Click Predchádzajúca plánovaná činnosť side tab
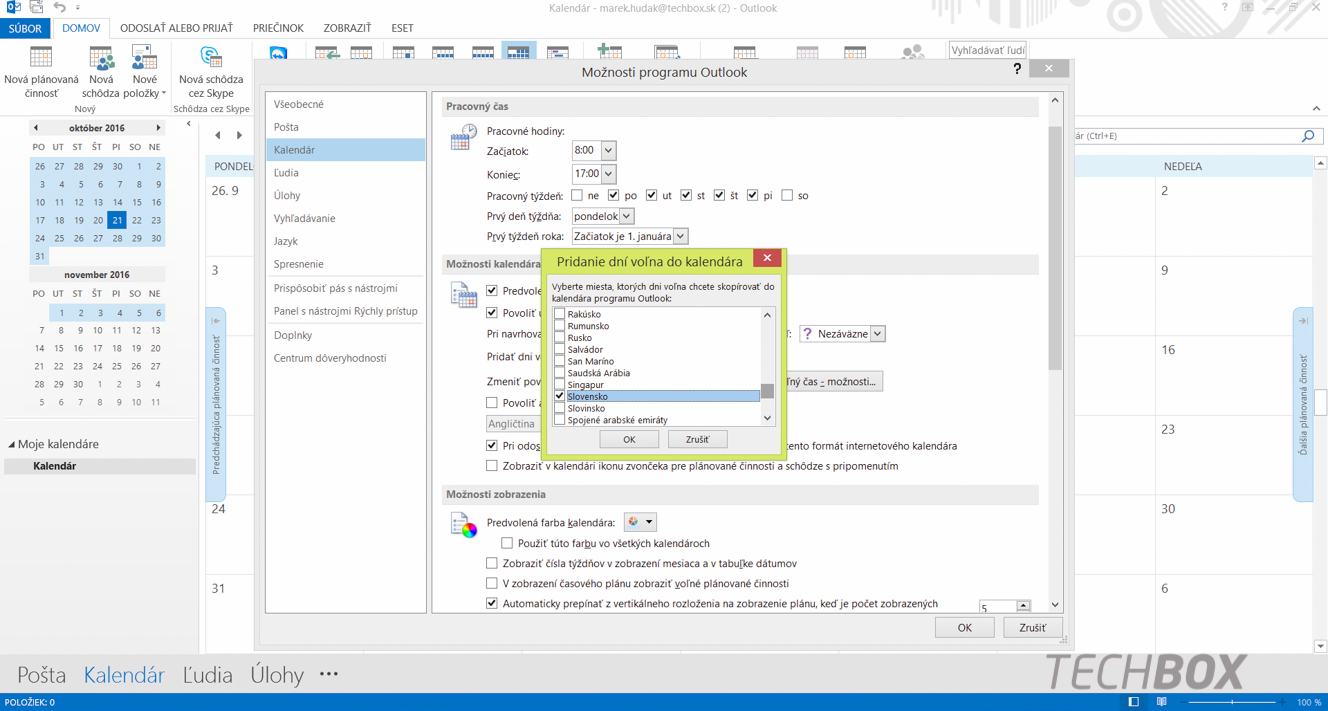Viewport: 1328px width, 711px height. click(216, 405)
